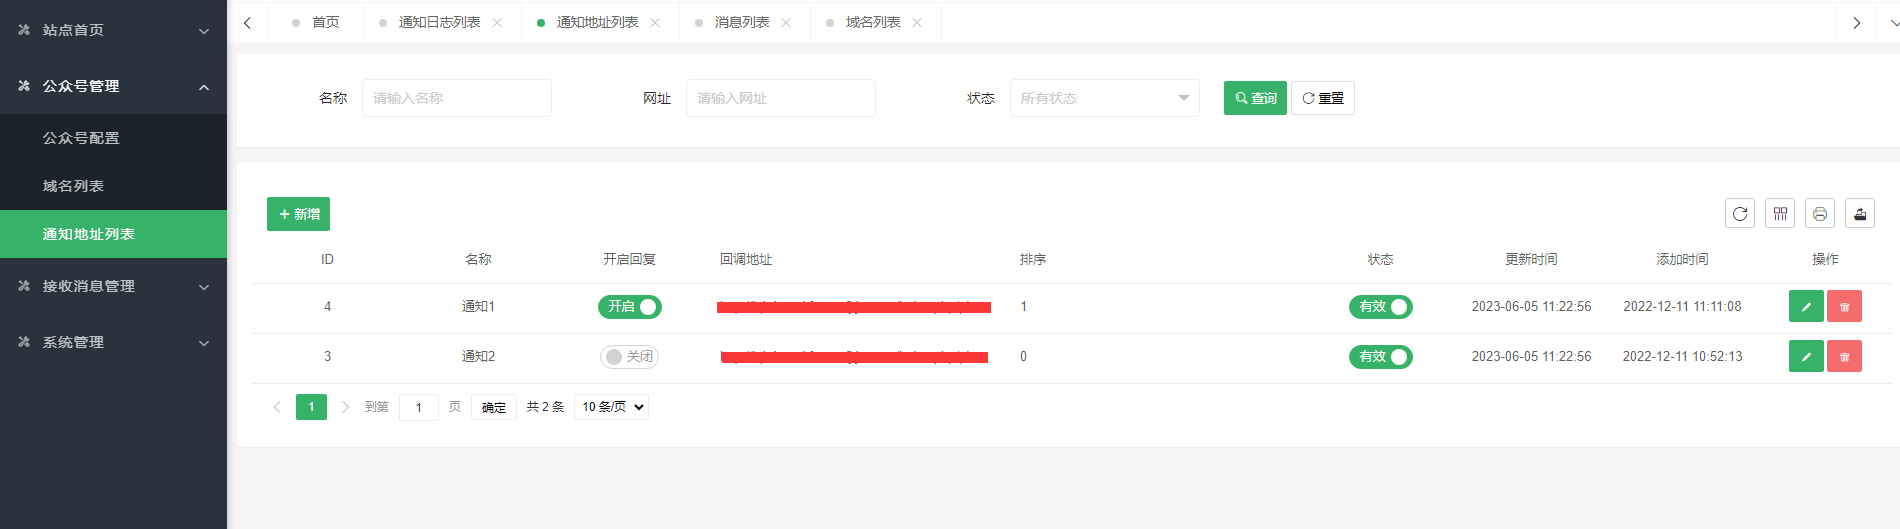Open the tab options dropdown at top right
1900x529 pixels.
pos(1893,22)
